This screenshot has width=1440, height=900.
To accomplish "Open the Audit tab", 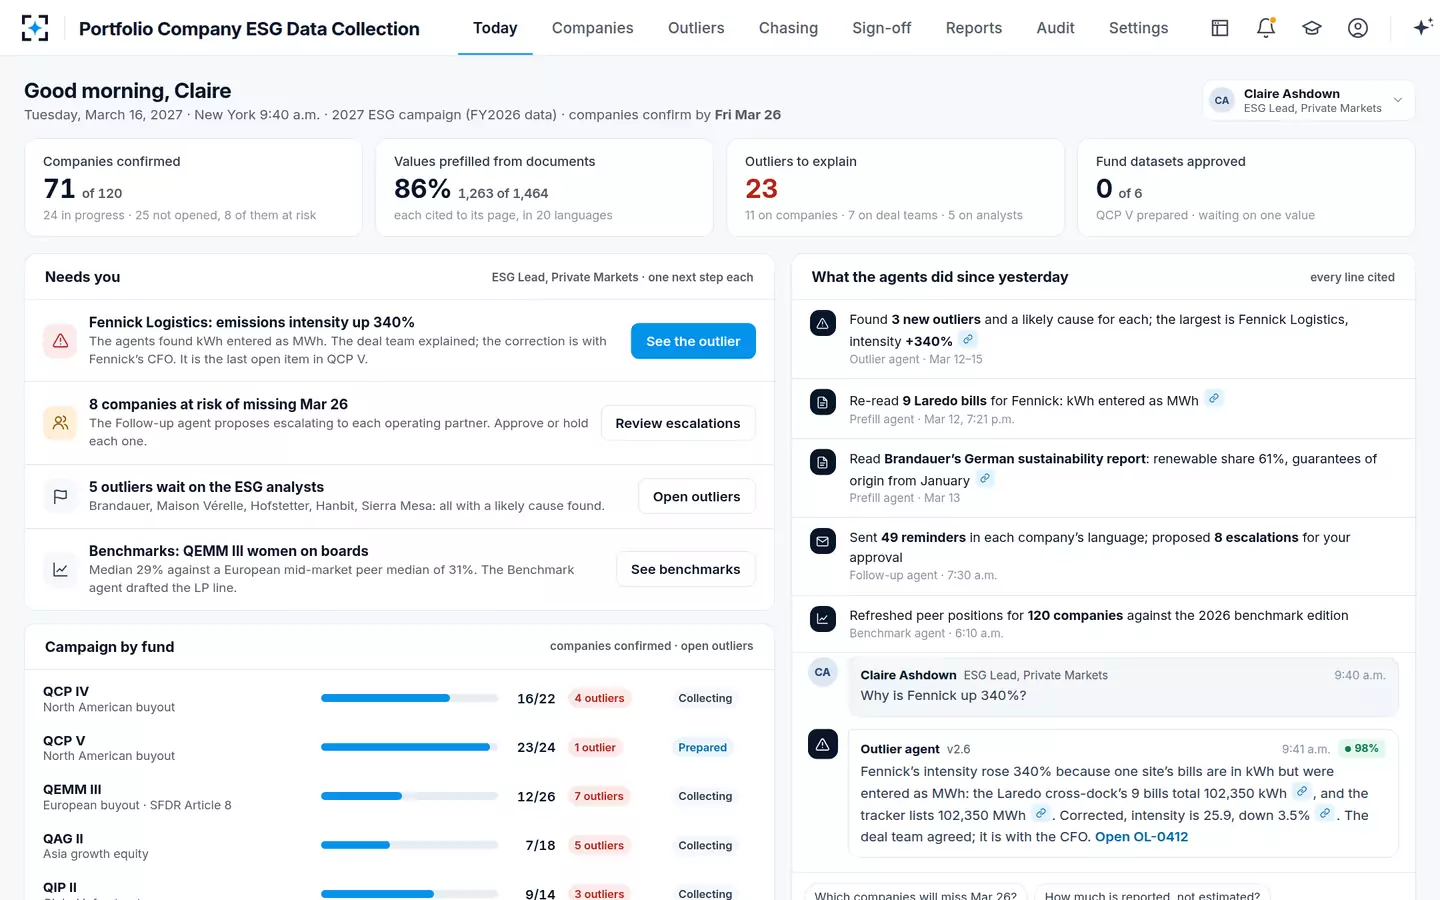I will 1055,28.
